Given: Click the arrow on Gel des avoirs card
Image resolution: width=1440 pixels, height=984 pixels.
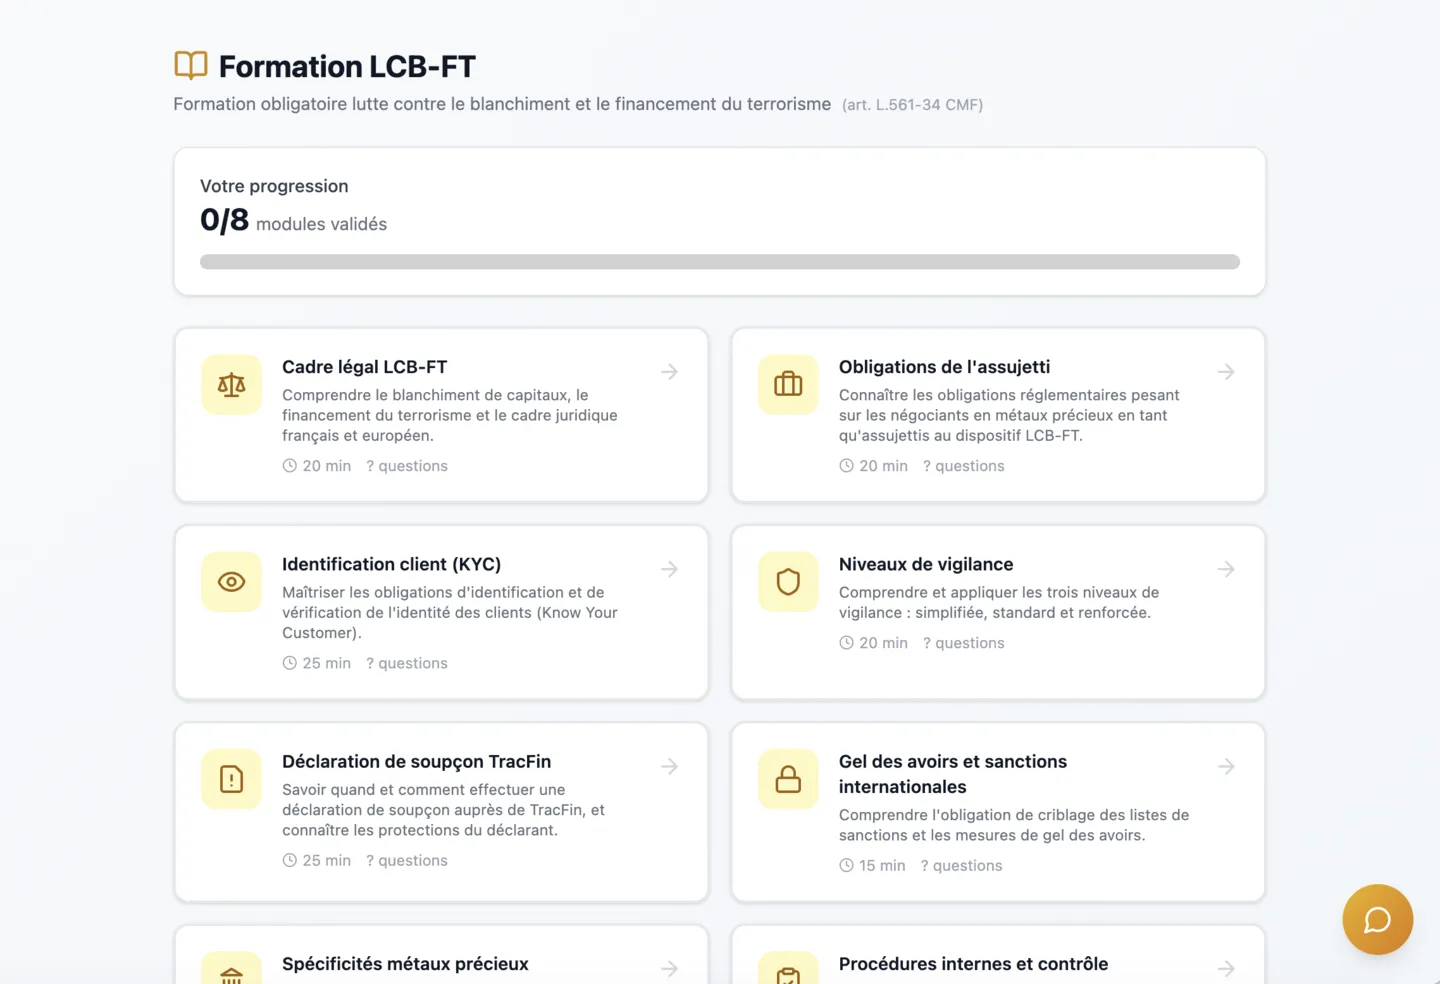Looking at the screenshot, I should [x=1226, y=766].
